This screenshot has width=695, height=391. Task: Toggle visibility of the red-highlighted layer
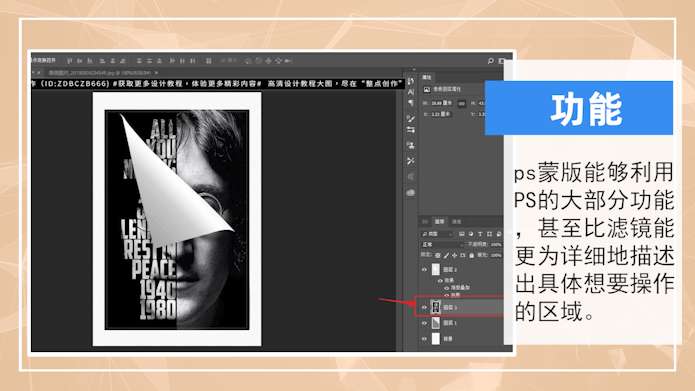pos(424,307)
